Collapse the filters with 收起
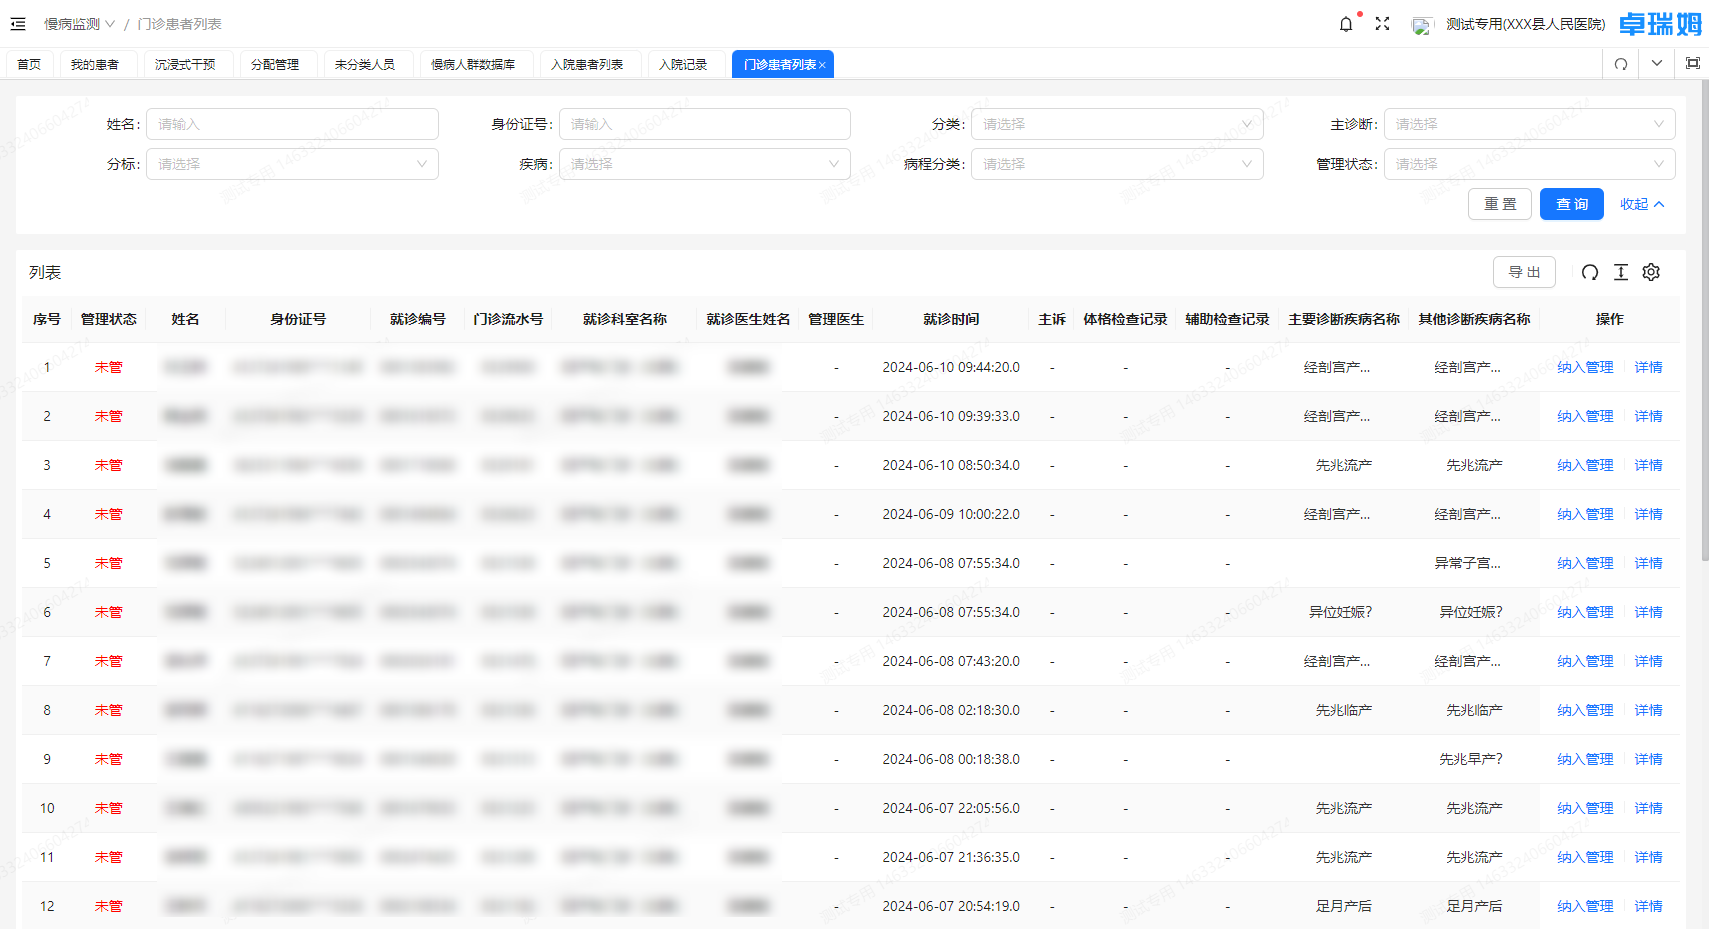Screen dimensions: 1709x929 pyautogui.click(x=1642, y=204)
